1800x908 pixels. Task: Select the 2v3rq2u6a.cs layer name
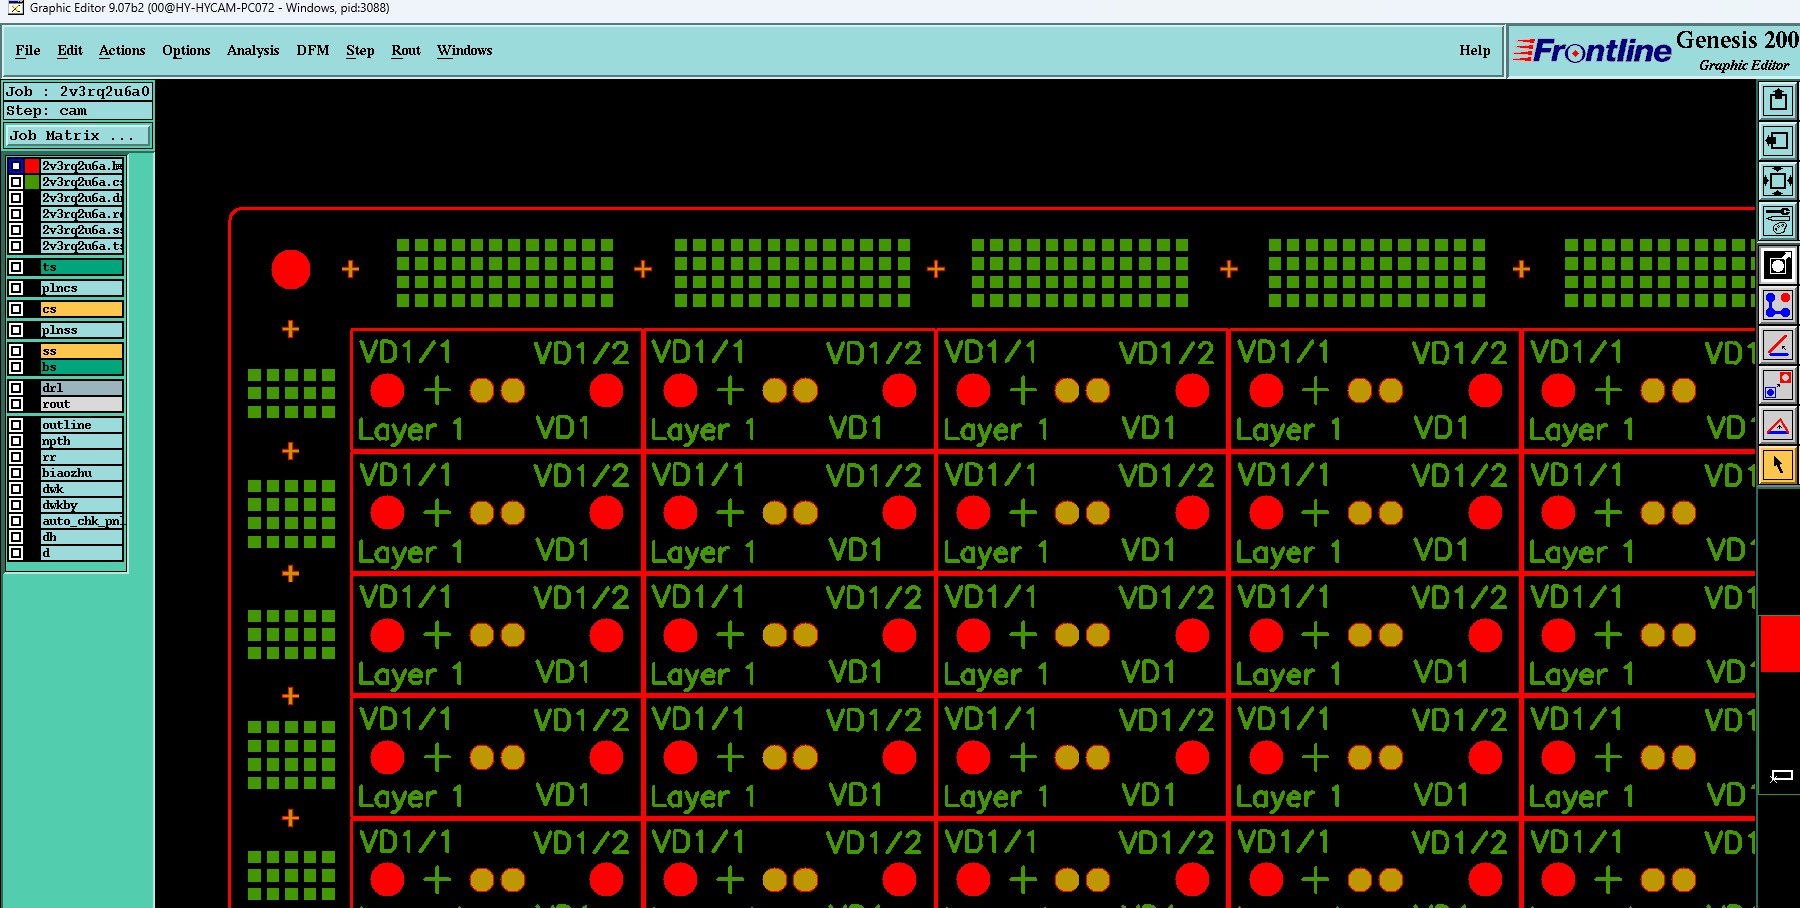82,182
